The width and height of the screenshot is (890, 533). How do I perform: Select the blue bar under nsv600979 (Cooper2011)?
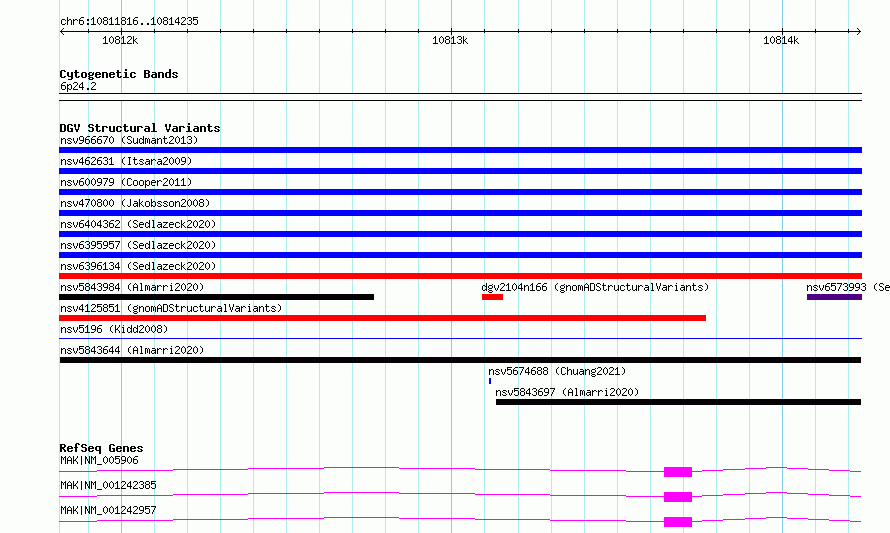tap(460, 192)
